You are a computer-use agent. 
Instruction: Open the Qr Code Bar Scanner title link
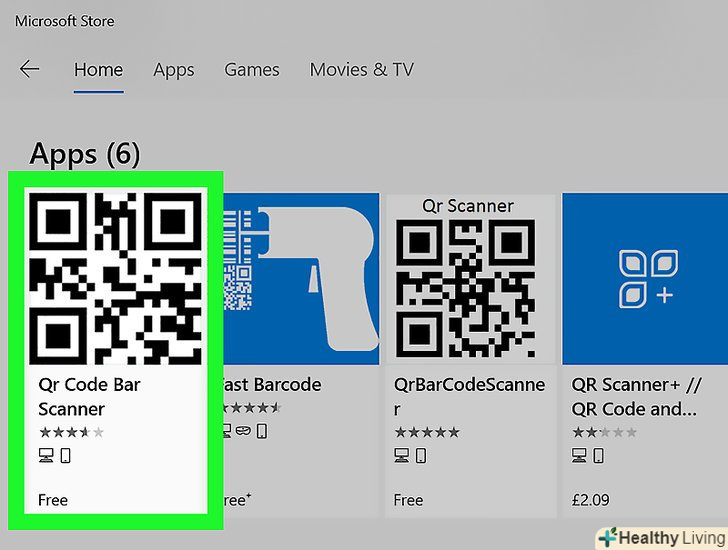coord(89,397)
